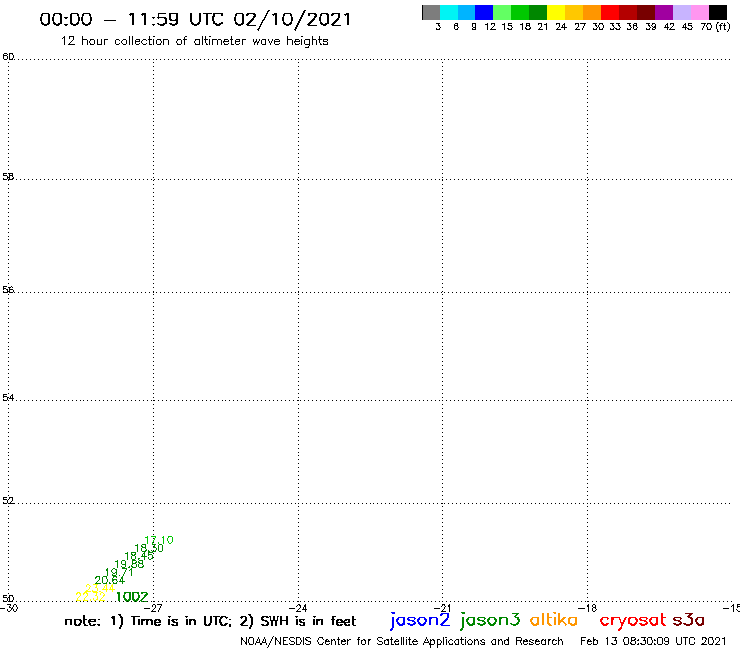Click the yellow 22.32 wave height value
The width and height of the screenshot is (740, 650).
click(x=91, y=597)
